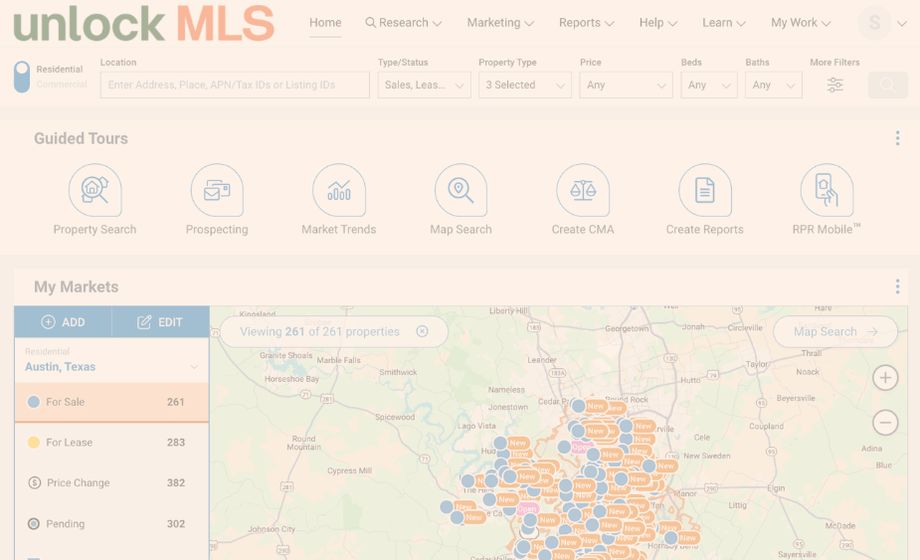Open the Property Search guided tour icon
This screenshot has width=920, height=560.
(95, 190)
